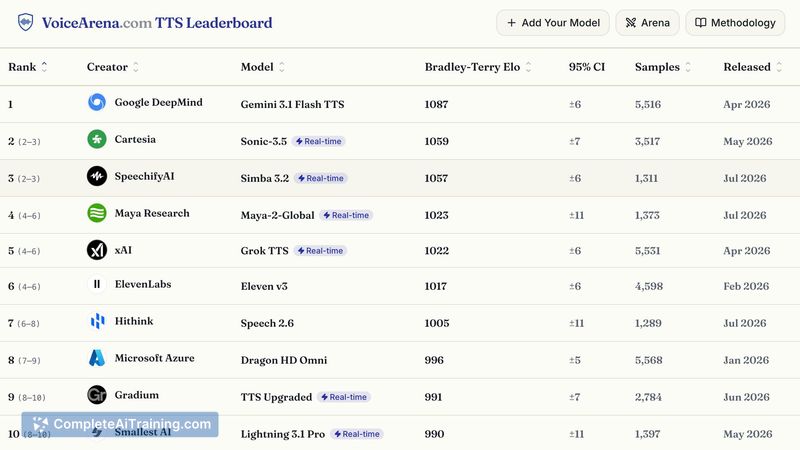Click the Maya Research creator name
The image size is (800, 450).
pos(152,213)
